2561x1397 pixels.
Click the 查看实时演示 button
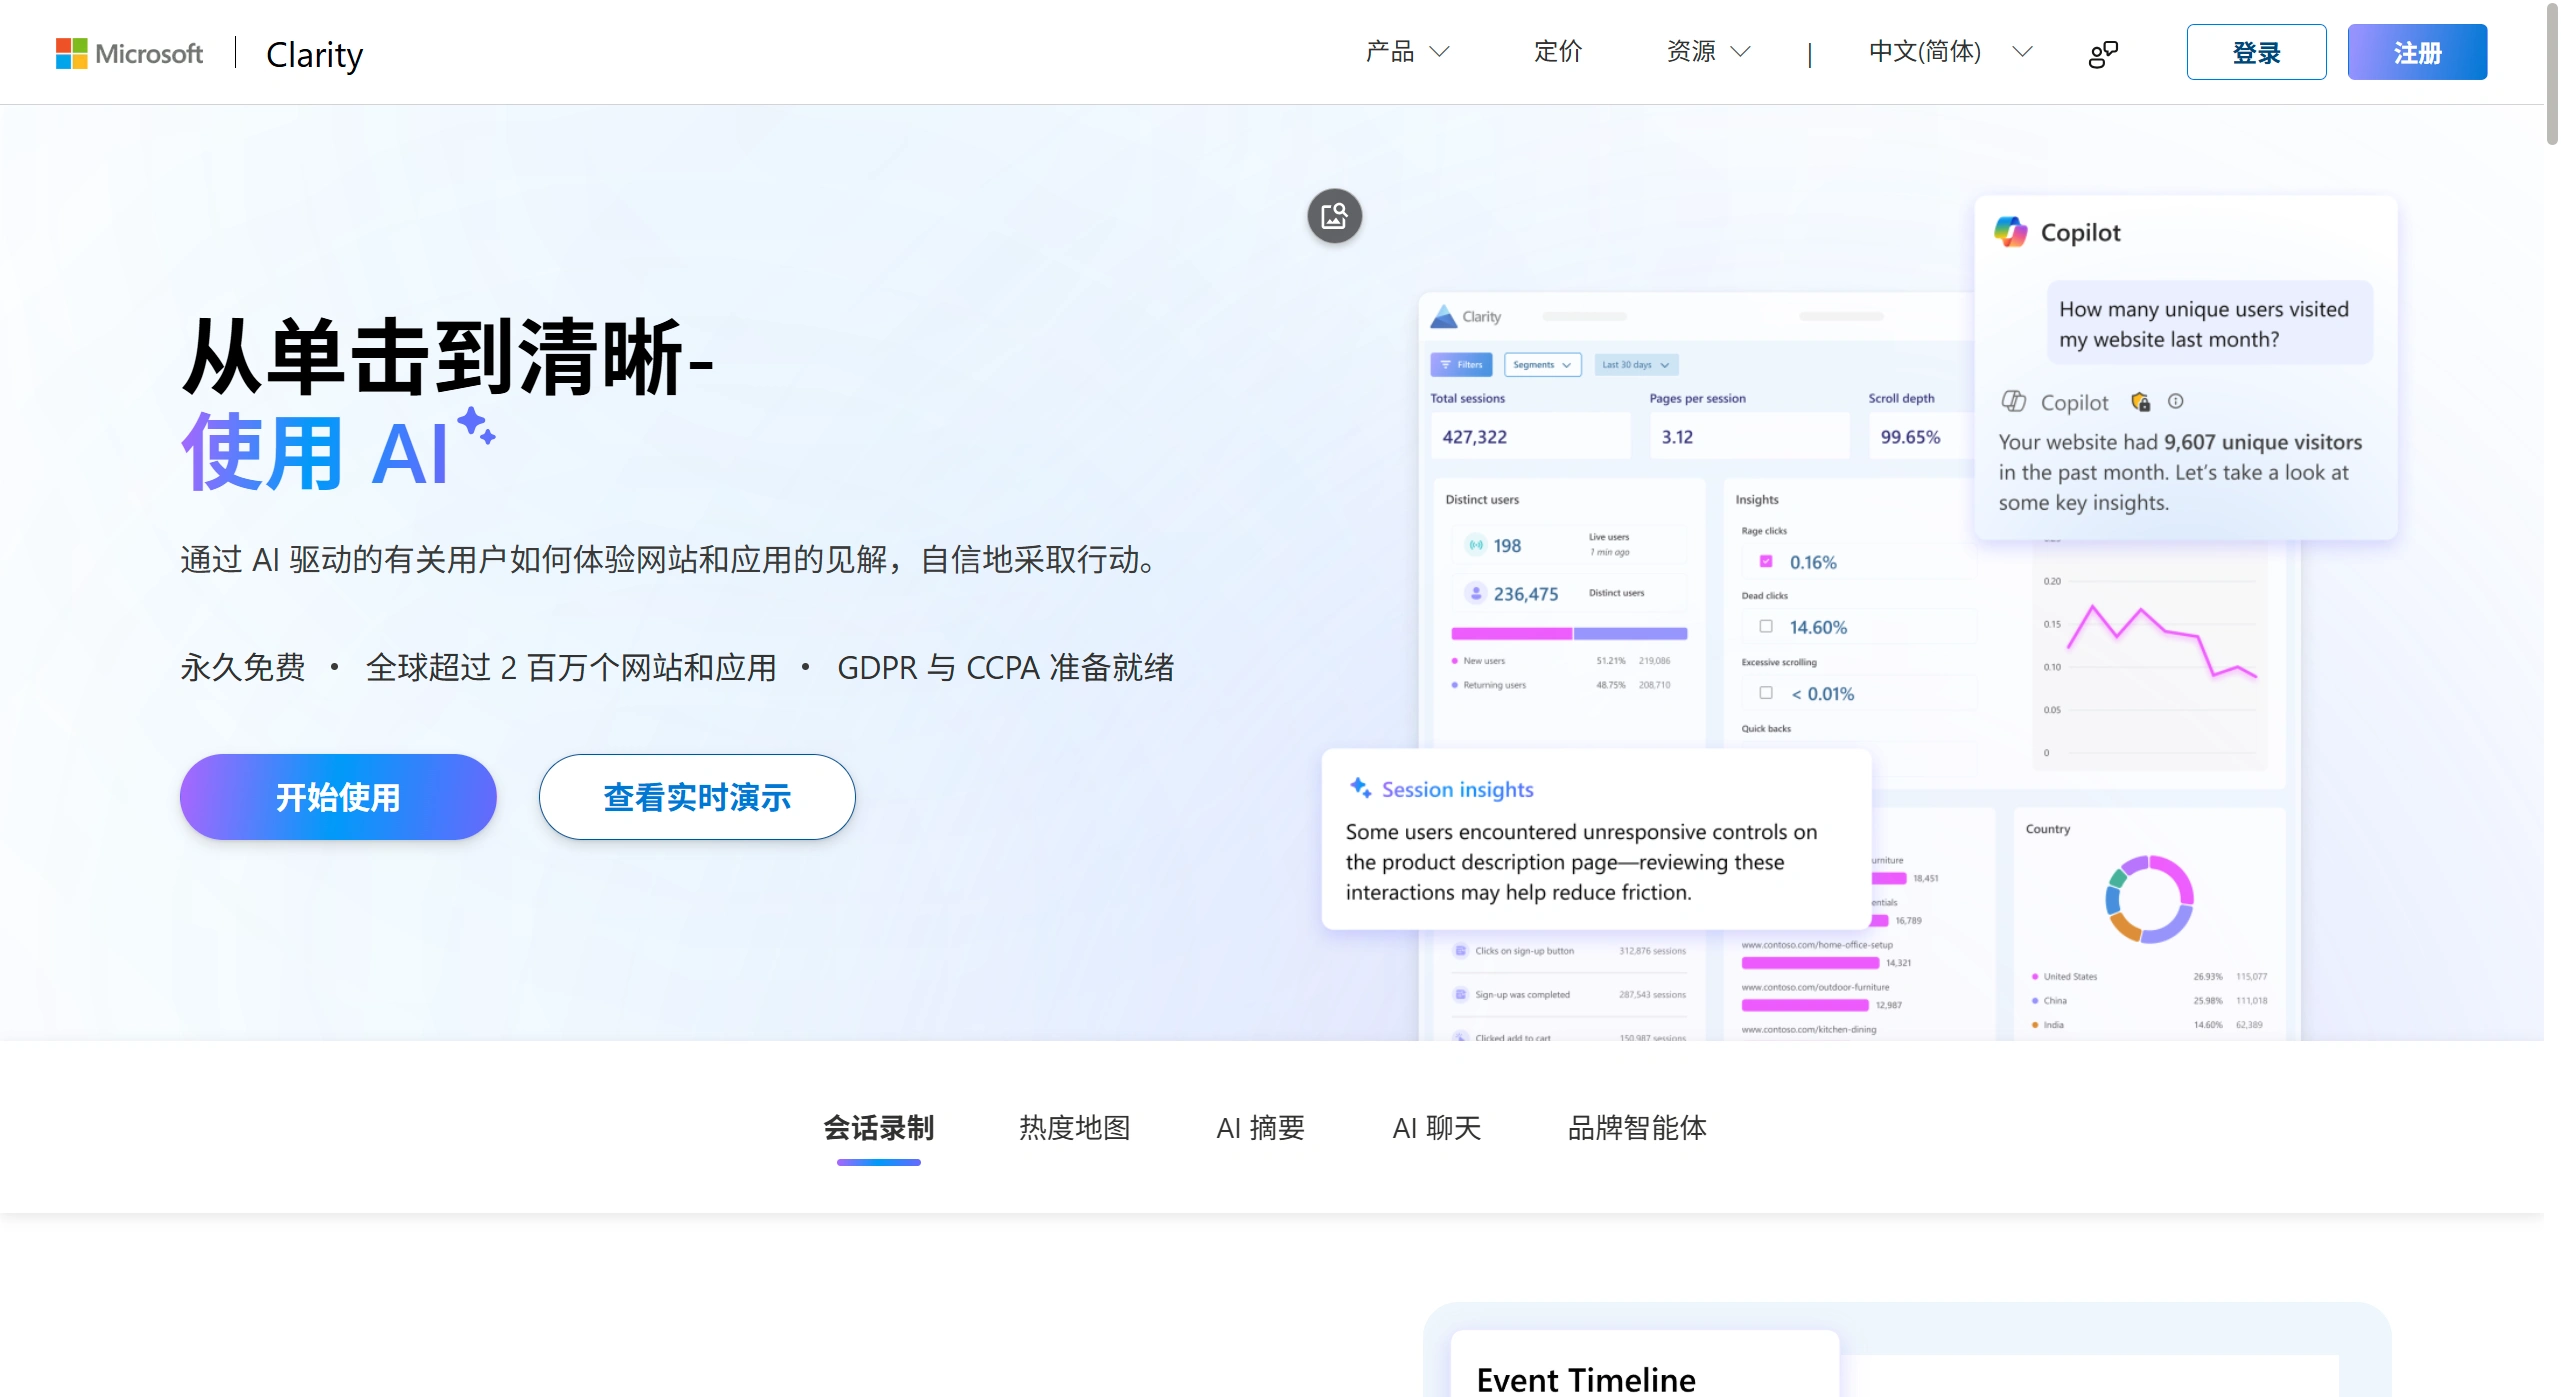point(696,796)
